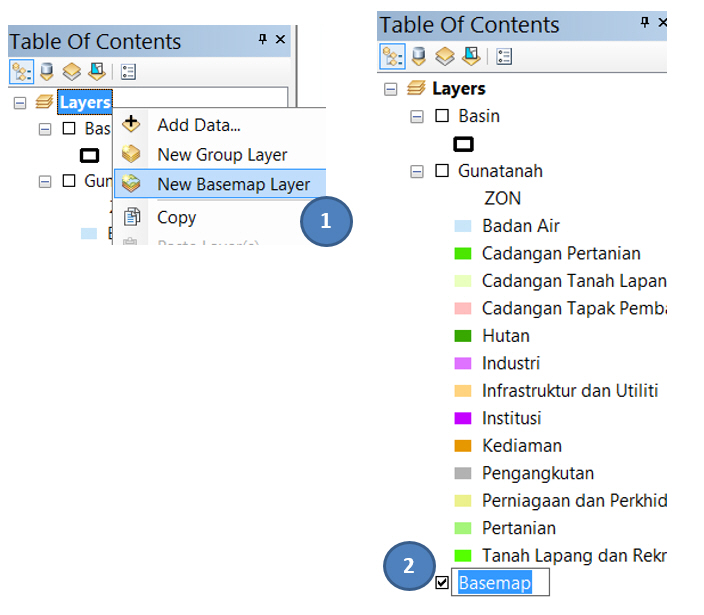Collapse the Gunatanah legend in right panel

418,171
